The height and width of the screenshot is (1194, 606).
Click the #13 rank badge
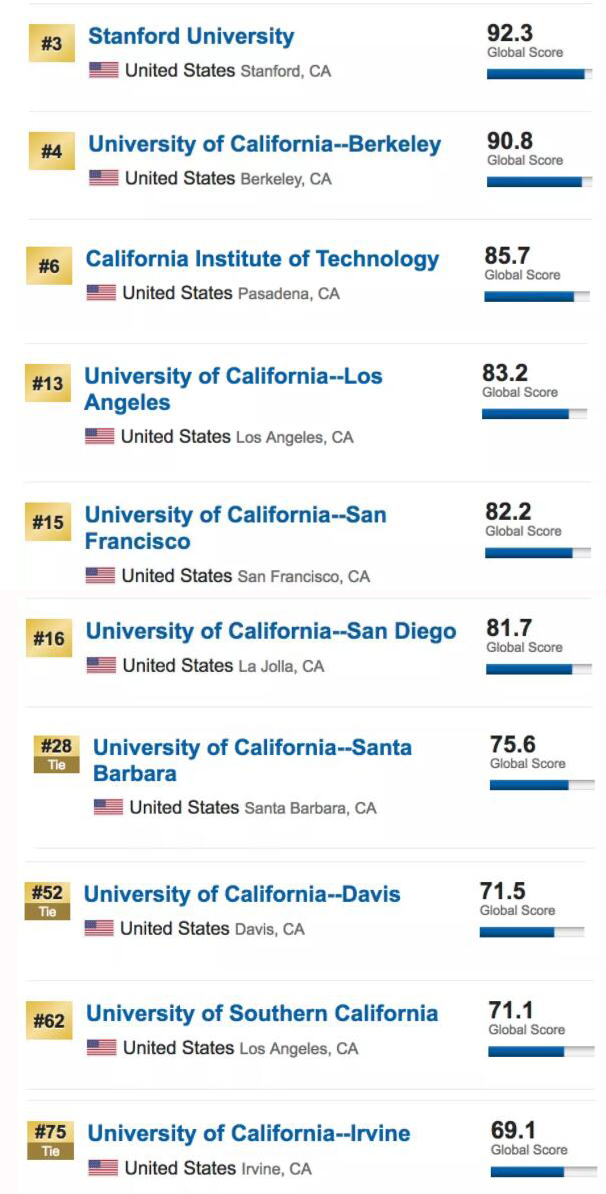(47, 384)
